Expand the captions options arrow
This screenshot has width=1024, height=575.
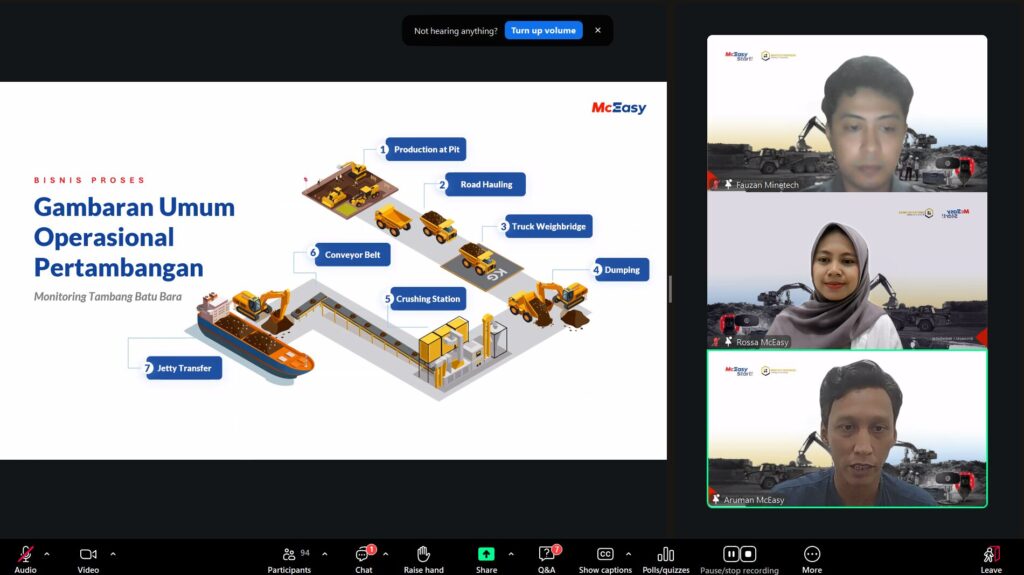(628, 554)
